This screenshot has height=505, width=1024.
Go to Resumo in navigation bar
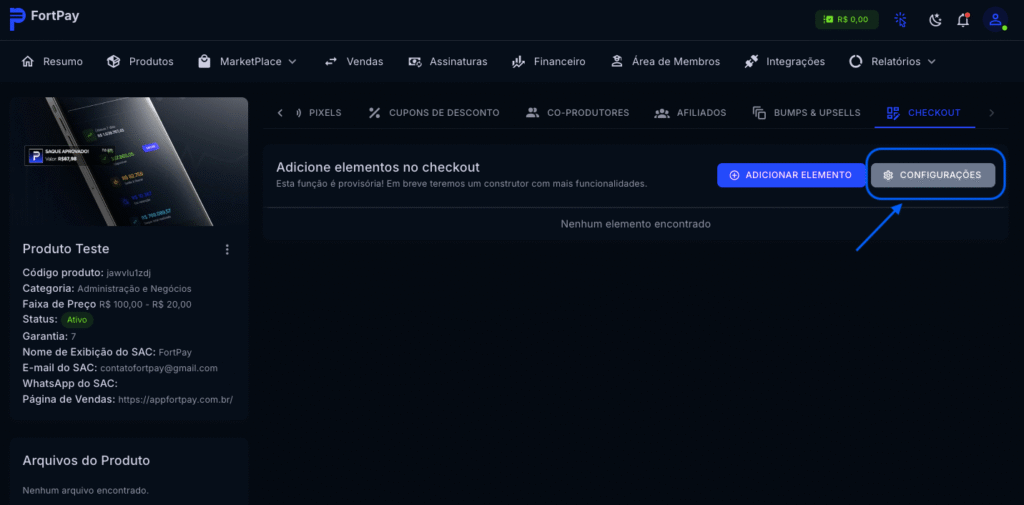(52, 61)
